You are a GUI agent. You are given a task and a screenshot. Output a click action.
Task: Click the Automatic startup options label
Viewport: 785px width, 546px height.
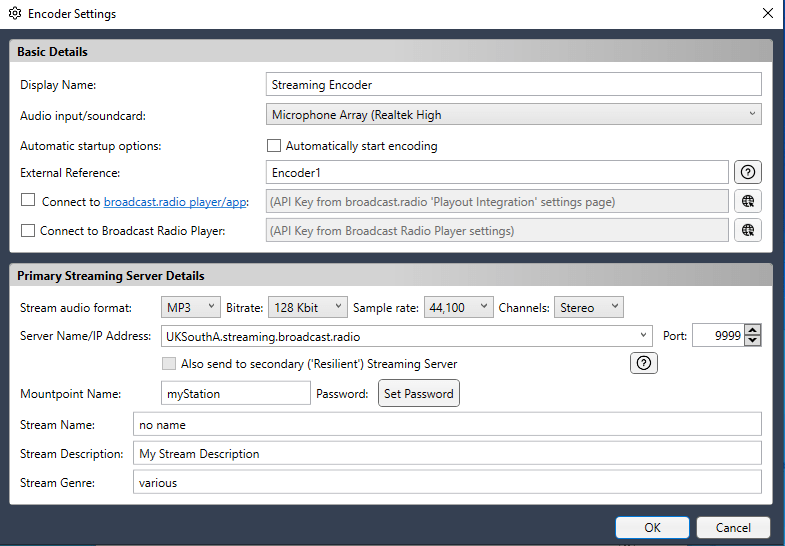pos(91,146)
